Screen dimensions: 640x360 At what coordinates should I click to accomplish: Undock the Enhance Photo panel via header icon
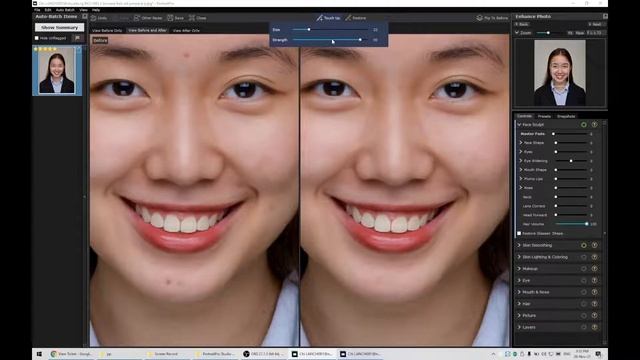(x=605, y=16)
